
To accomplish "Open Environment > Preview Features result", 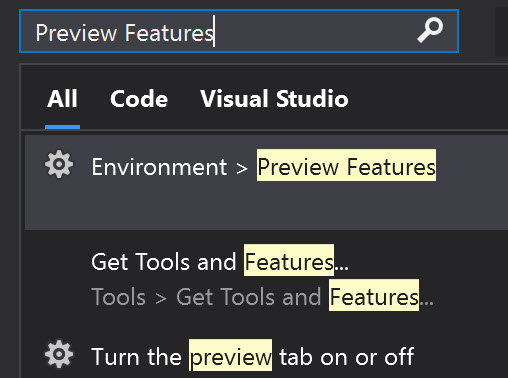I will 266,182.
